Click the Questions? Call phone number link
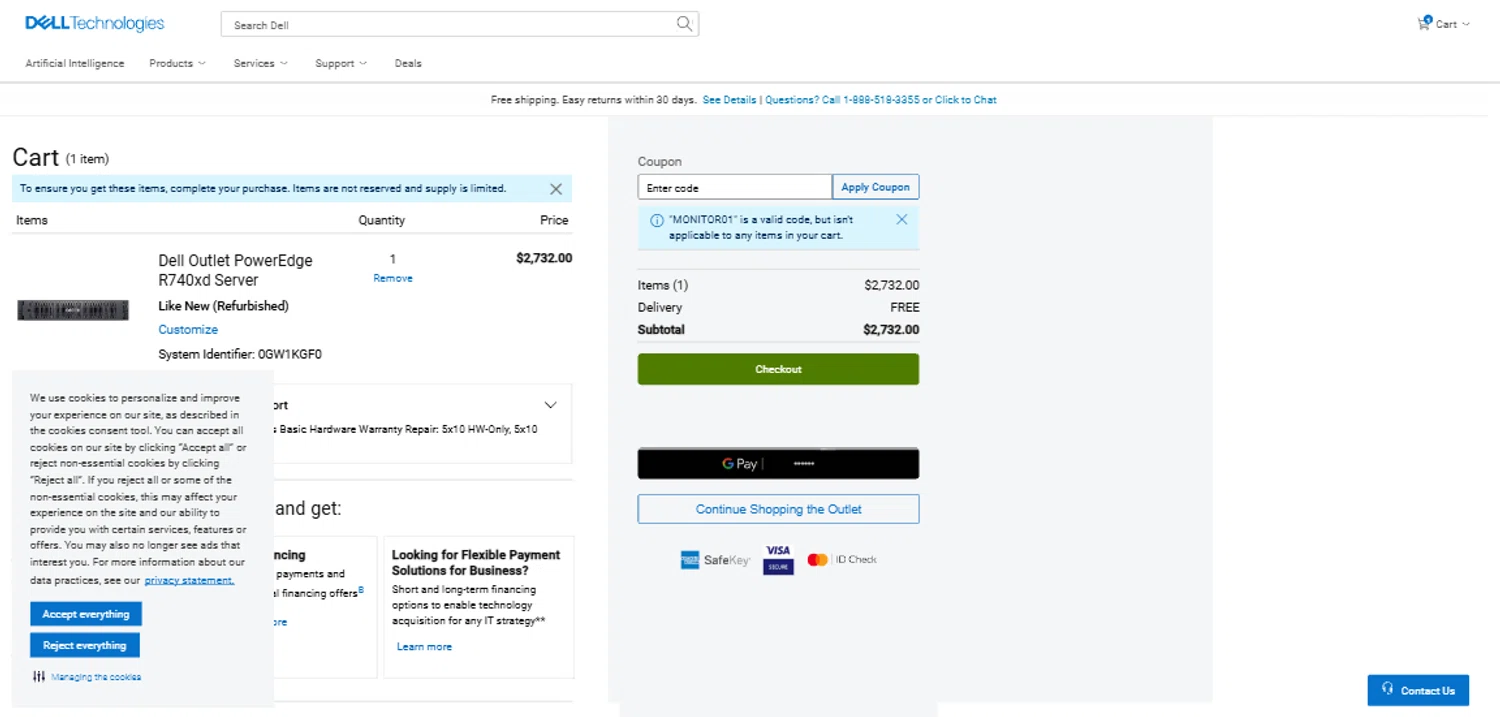Screen dimensions: 1500x717 pos(842,100)
